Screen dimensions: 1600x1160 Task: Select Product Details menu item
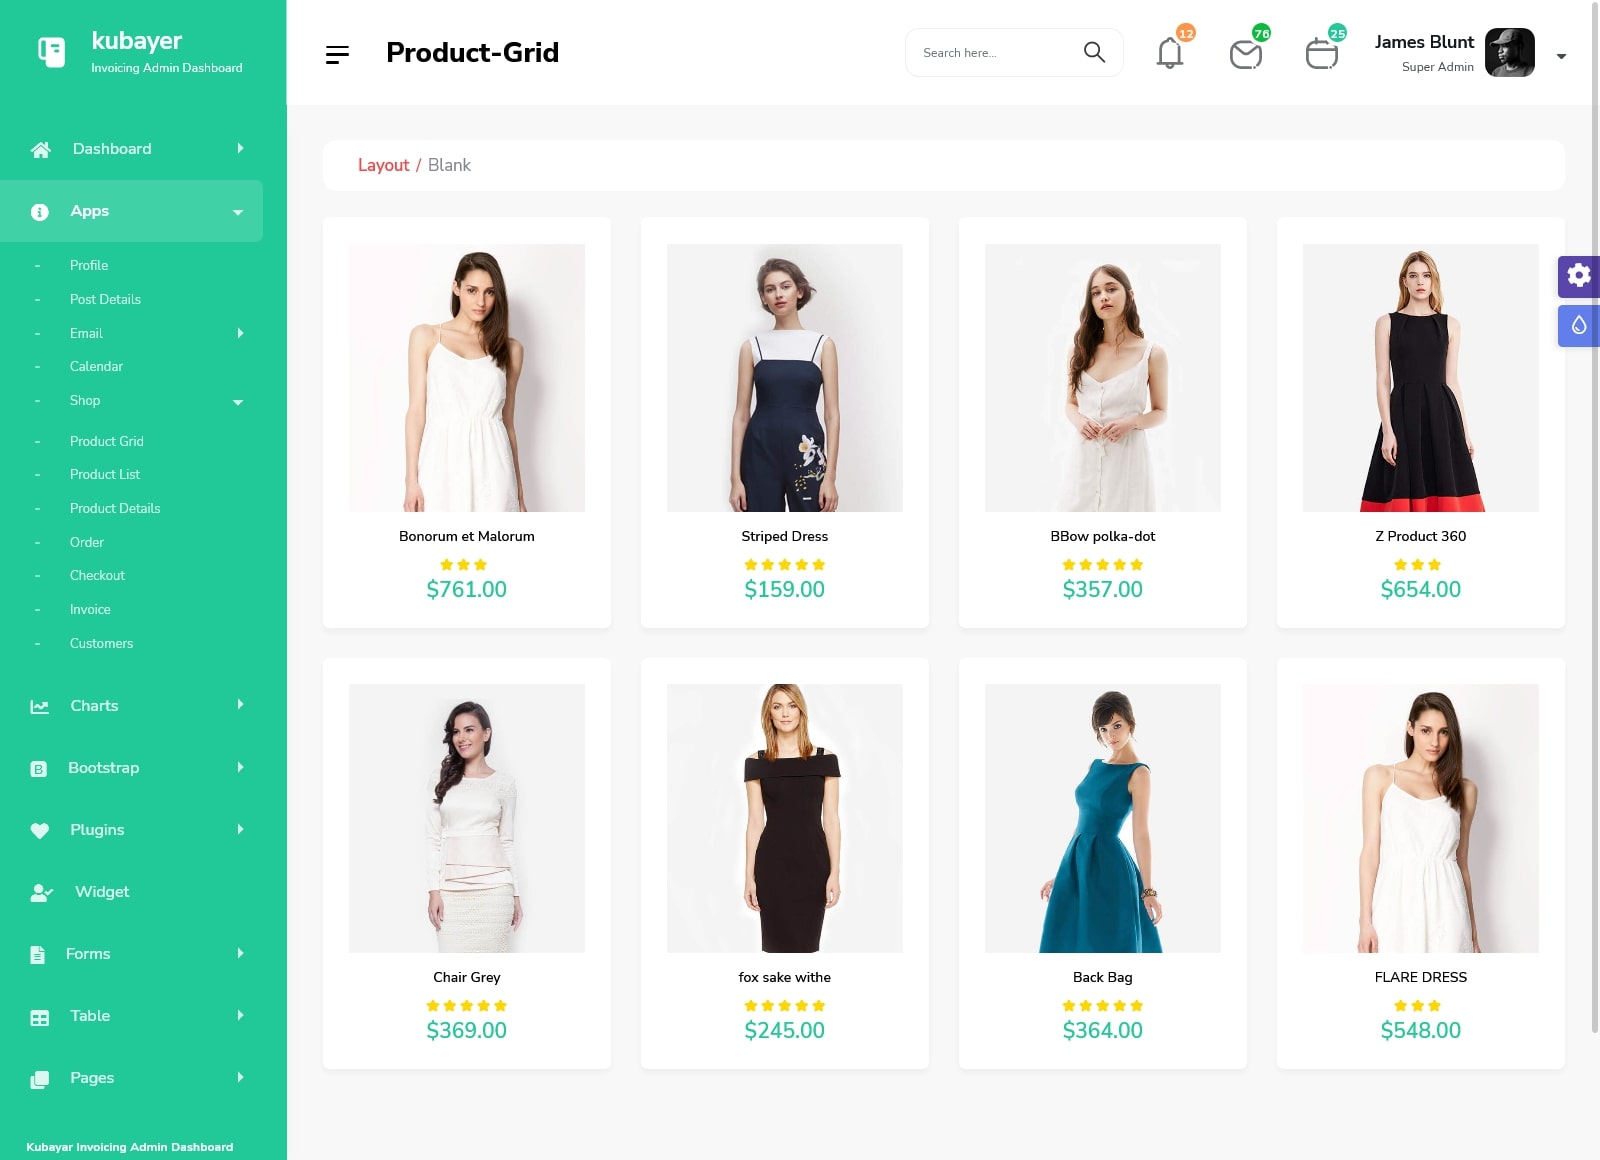click(x=115, y=508)
